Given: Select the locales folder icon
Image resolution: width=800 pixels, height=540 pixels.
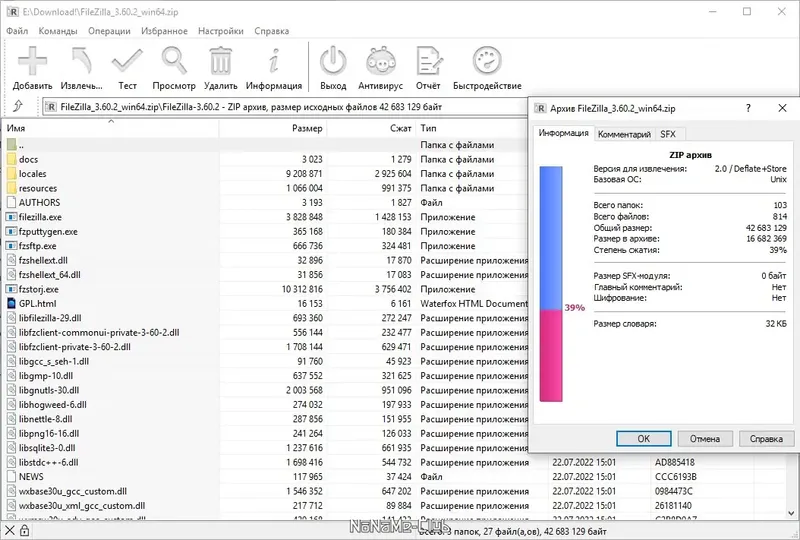Looking at the screenshot, I should [x=11, y=174].
